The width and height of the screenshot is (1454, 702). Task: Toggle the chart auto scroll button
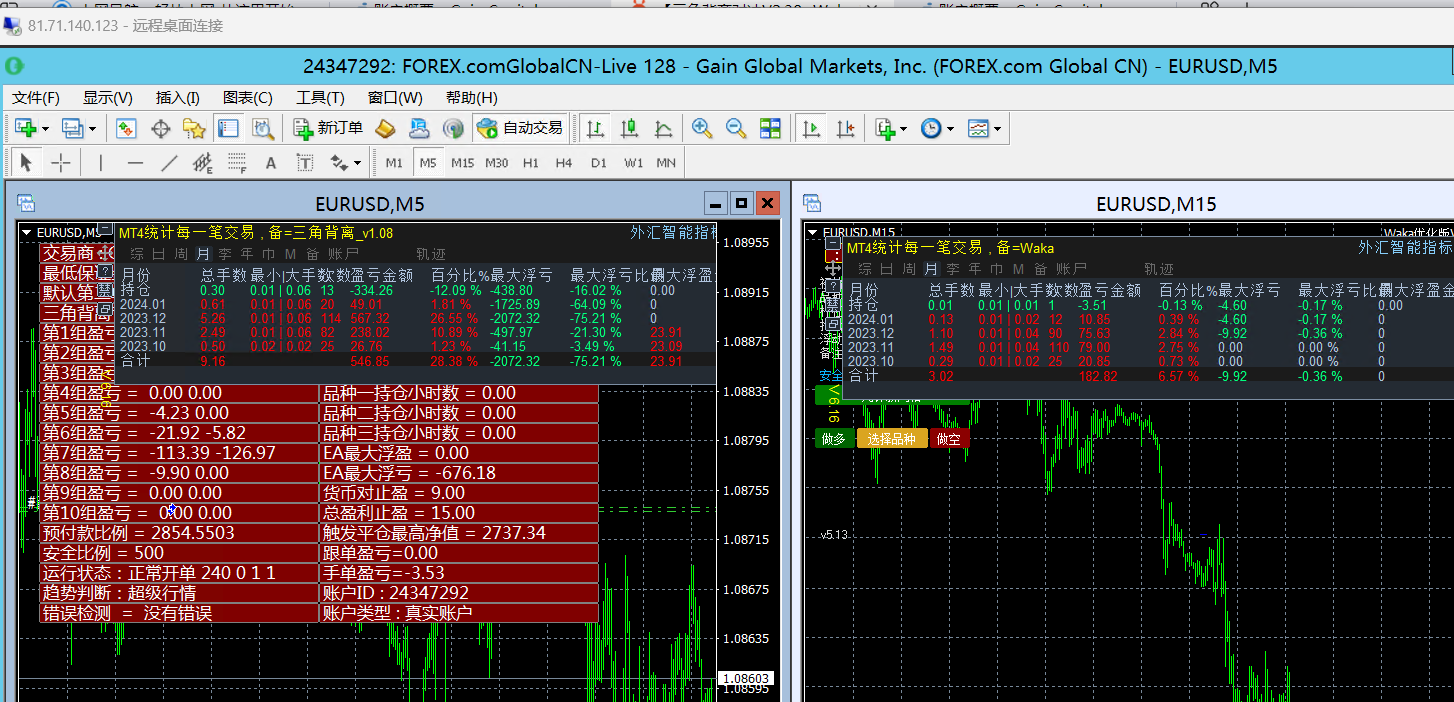[x=812, y=128]
